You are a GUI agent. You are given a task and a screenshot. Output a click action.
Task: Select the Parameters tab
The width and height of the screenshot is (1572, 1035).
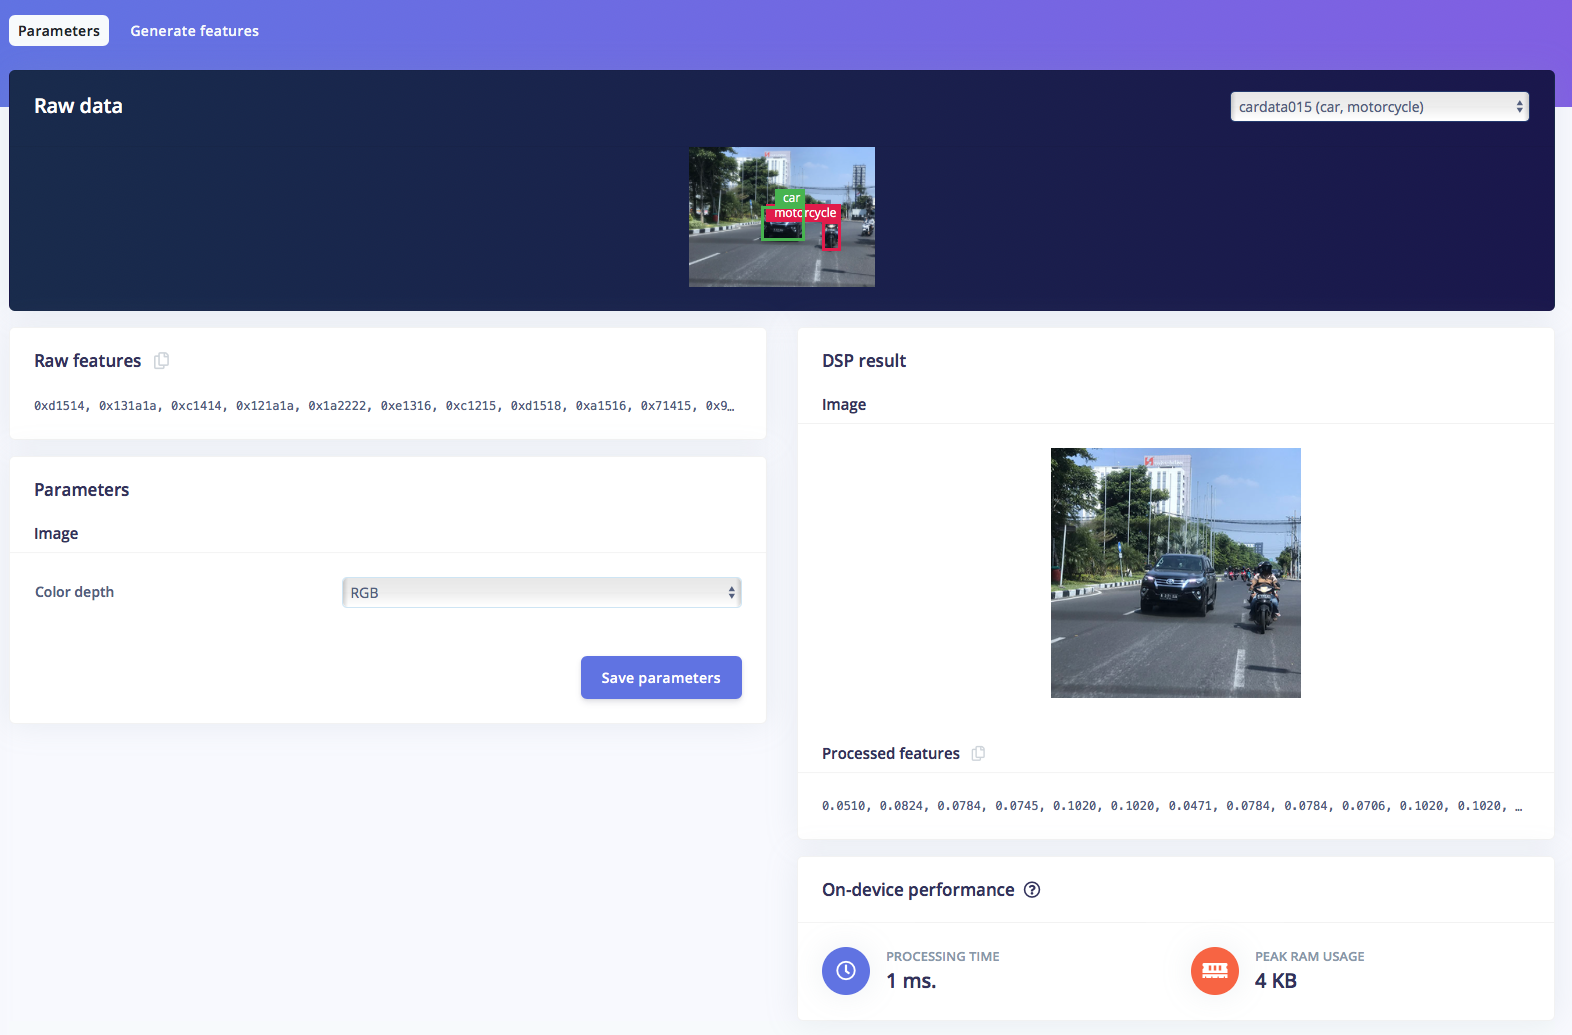(59, 31)
